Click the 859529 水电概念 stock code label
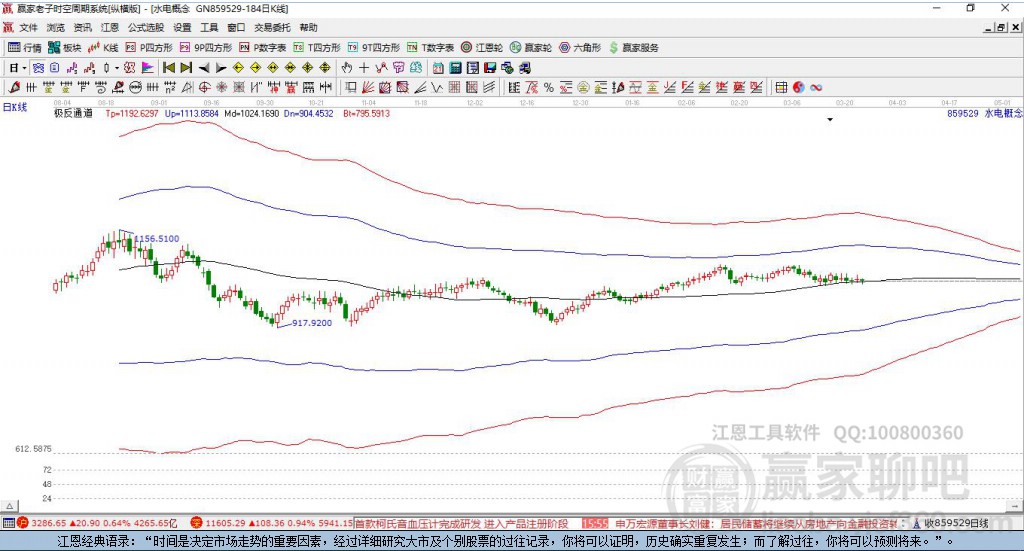 click(x=984, y=114)
